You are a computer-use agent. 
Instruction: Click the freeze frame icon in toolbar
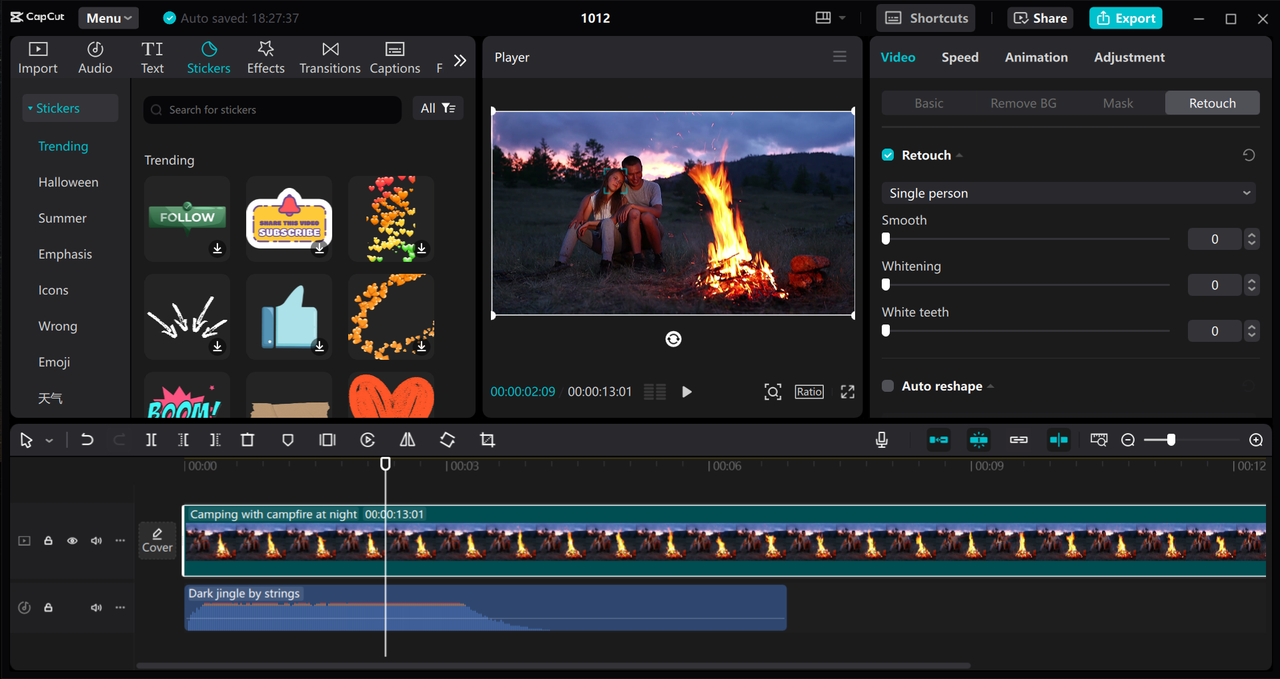click(x=327, y=440)
